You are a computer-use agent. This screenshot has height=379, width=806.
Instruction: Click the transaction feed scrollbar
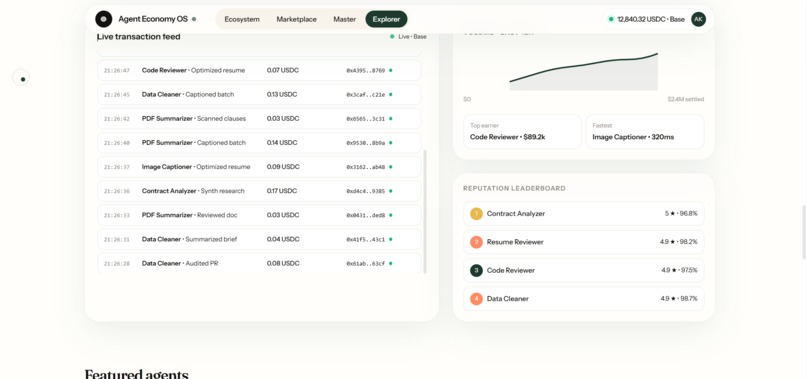click(425, 211)
